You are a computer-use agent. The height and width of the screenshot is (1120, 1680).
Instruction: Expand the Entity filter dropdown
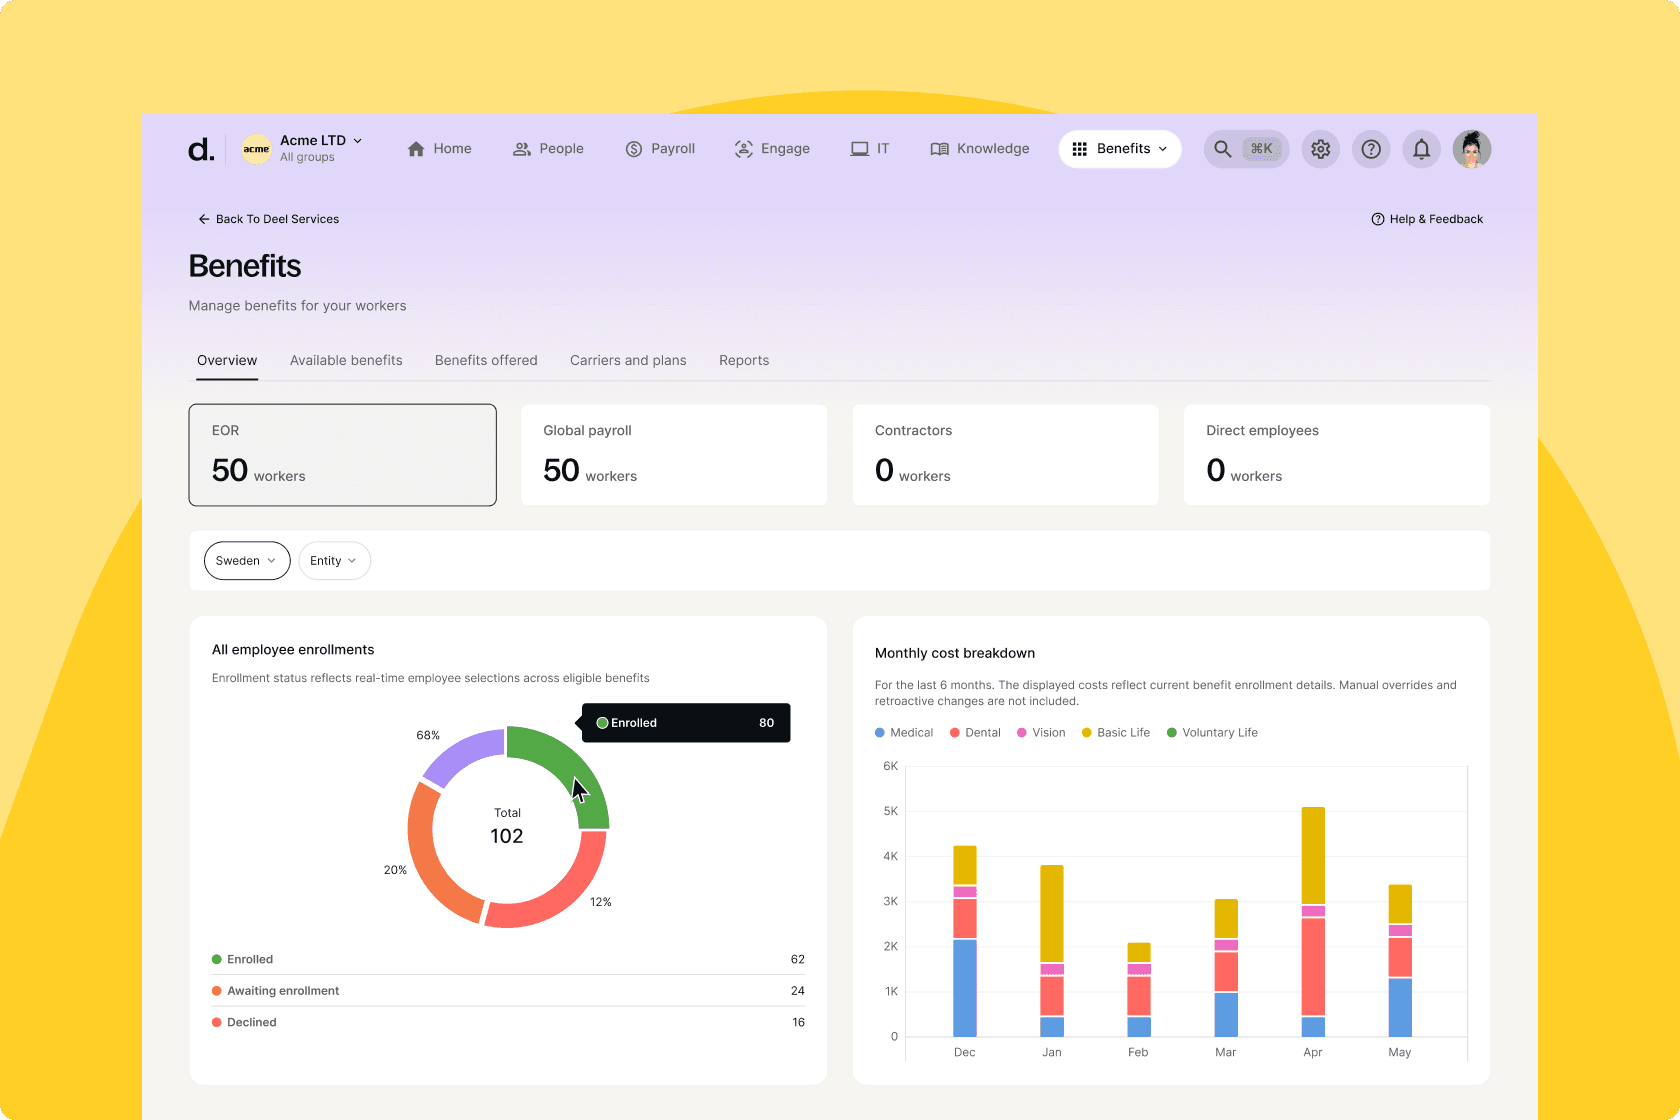click(334, 560)
